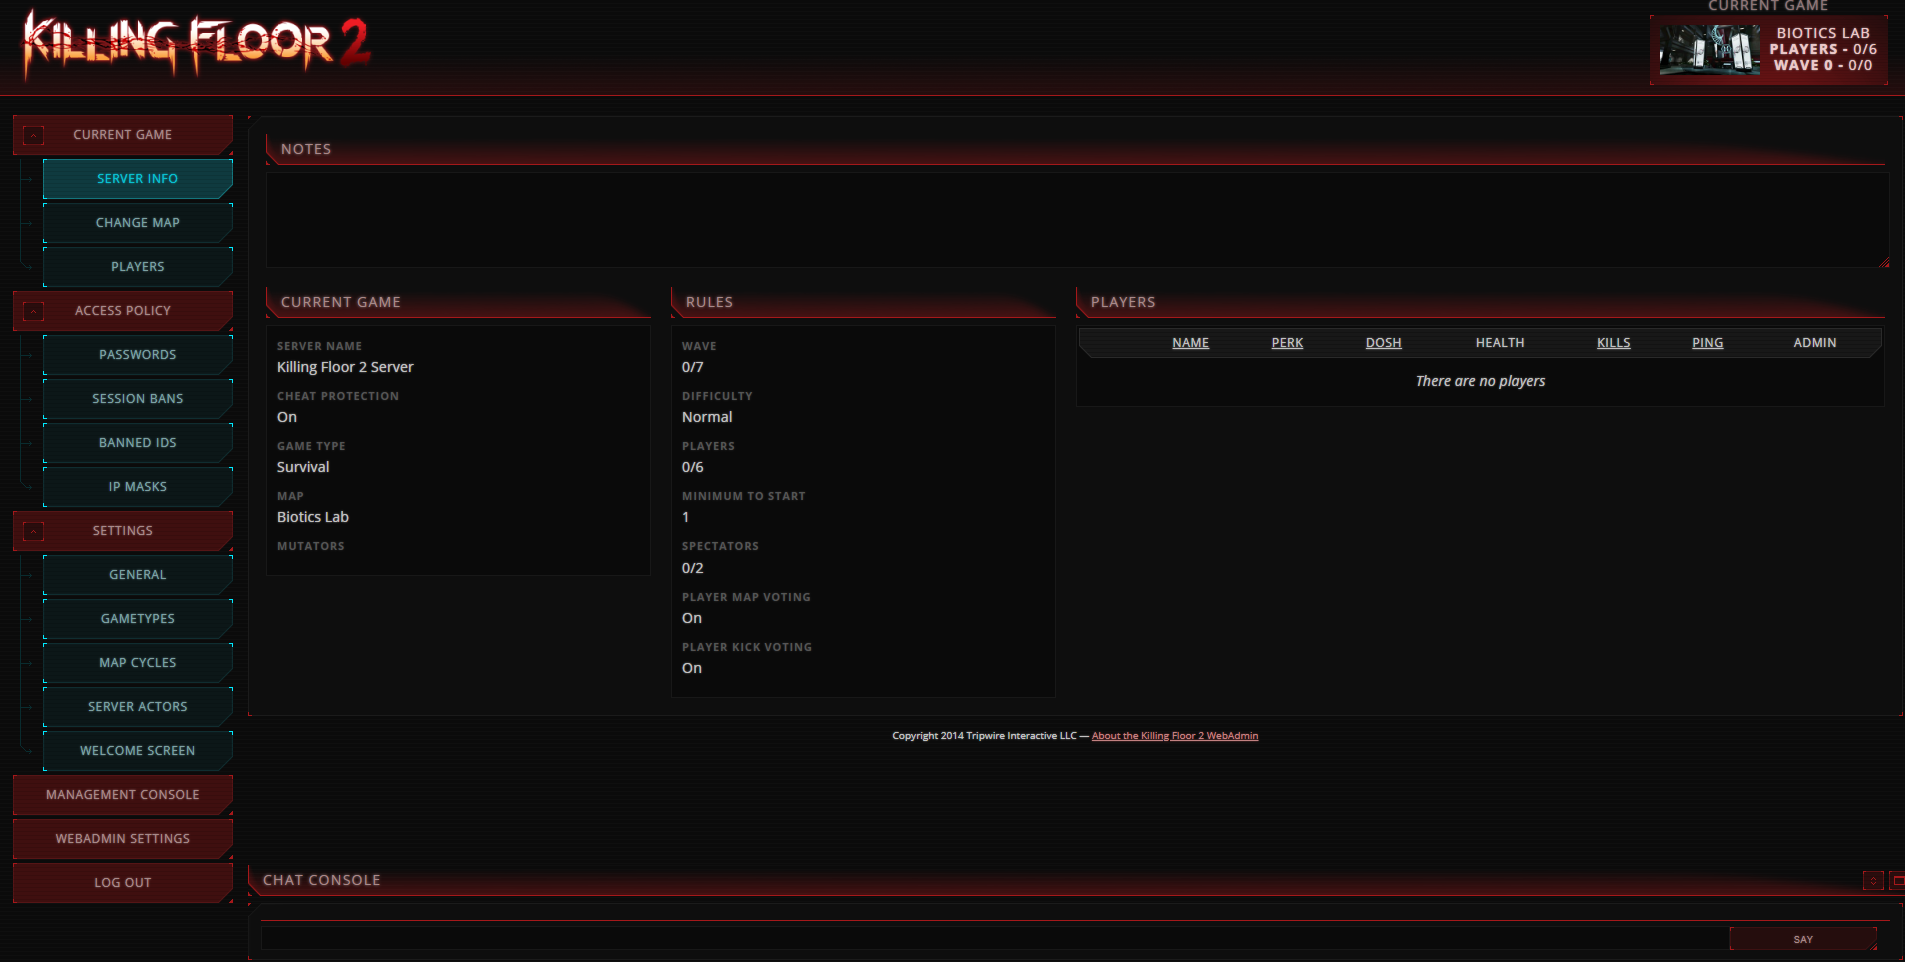Viewport: 1905px width, 962px height.
Task: Open General settings
Action: pos(138,575)
